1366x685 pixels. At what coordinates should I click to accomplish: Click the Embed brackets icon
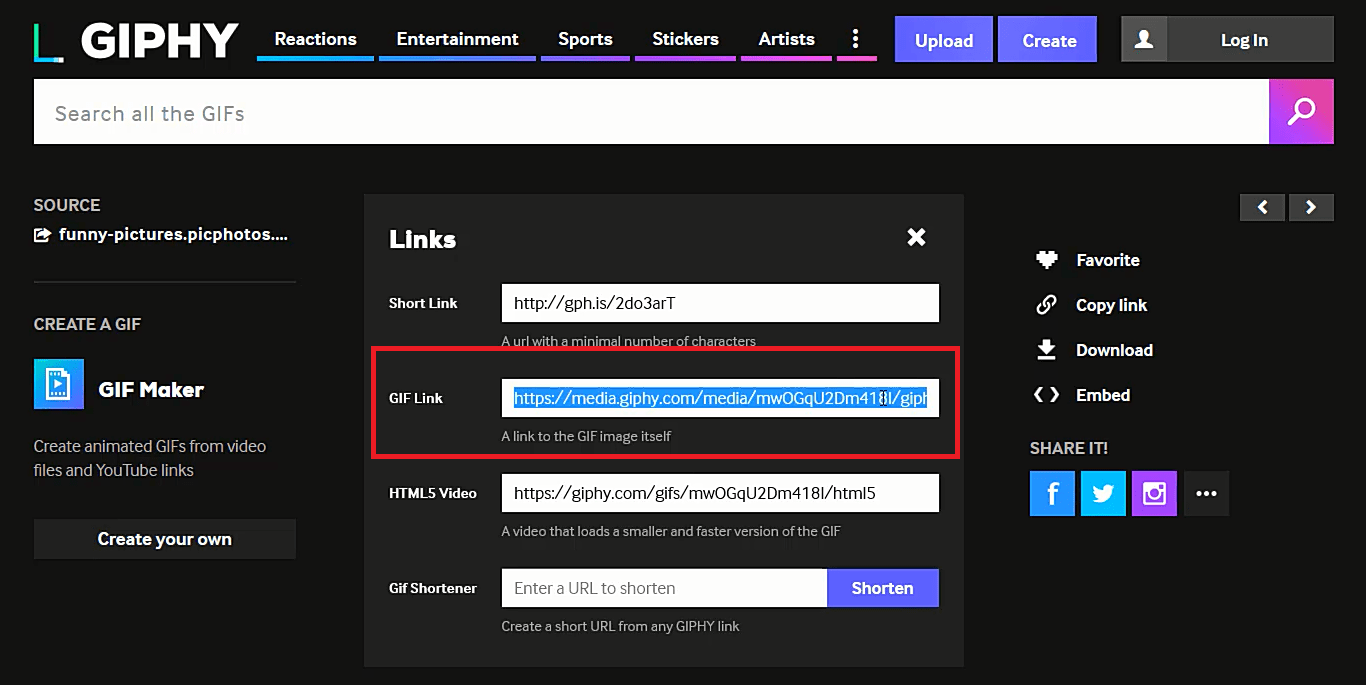pos(1046,395)
